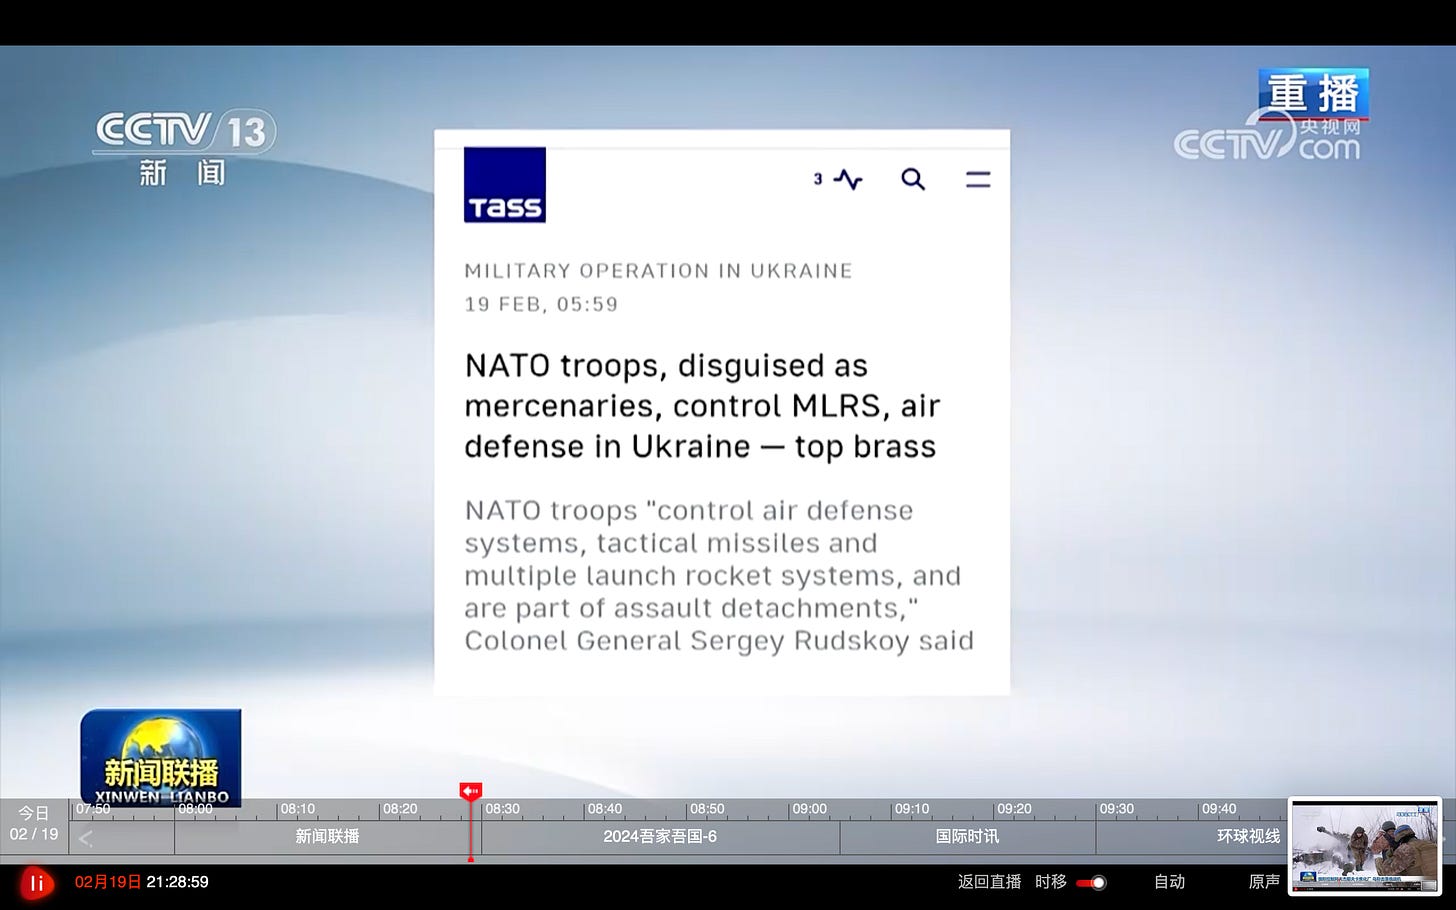
Task: Click the 09:00 time tick on timeline
Action: click(x=809, y=809)
